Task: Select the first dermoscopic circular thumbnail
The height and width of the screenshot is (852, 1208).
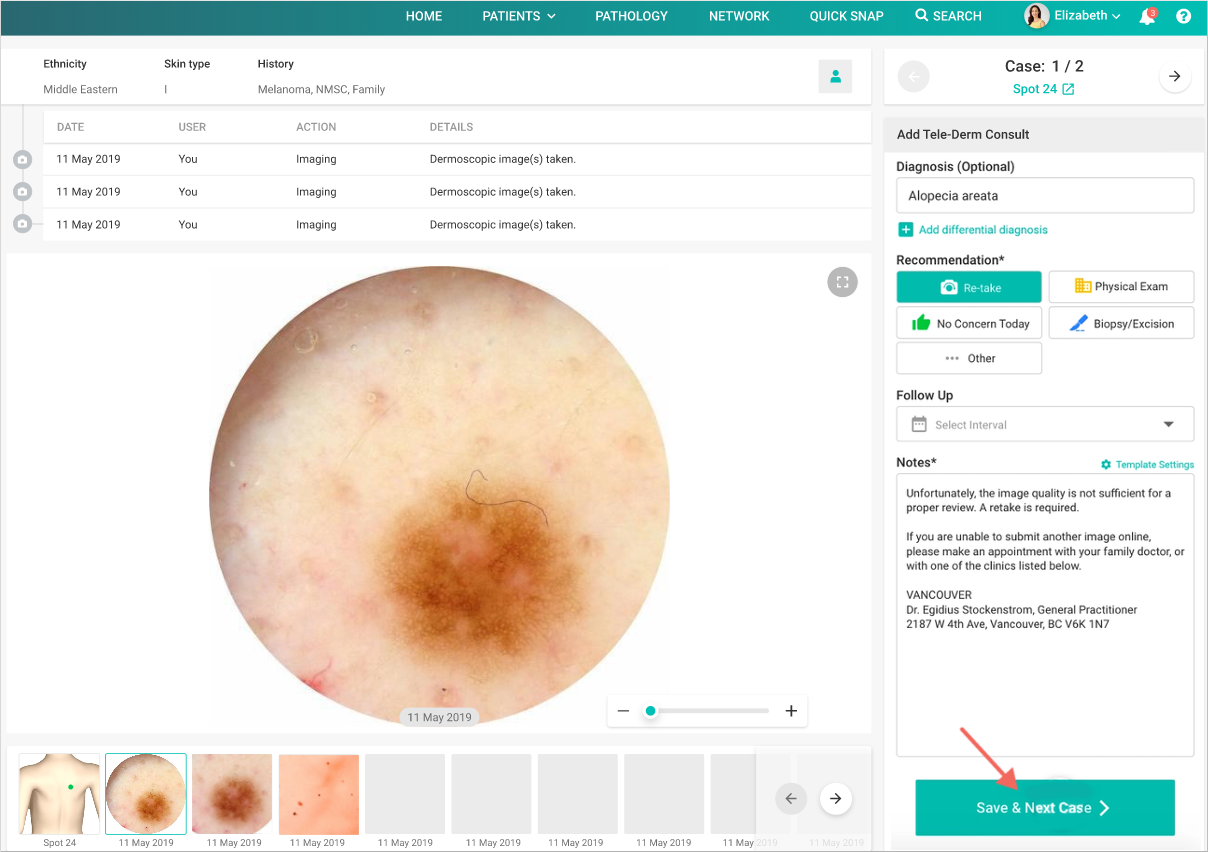Action: click(146, 794)
